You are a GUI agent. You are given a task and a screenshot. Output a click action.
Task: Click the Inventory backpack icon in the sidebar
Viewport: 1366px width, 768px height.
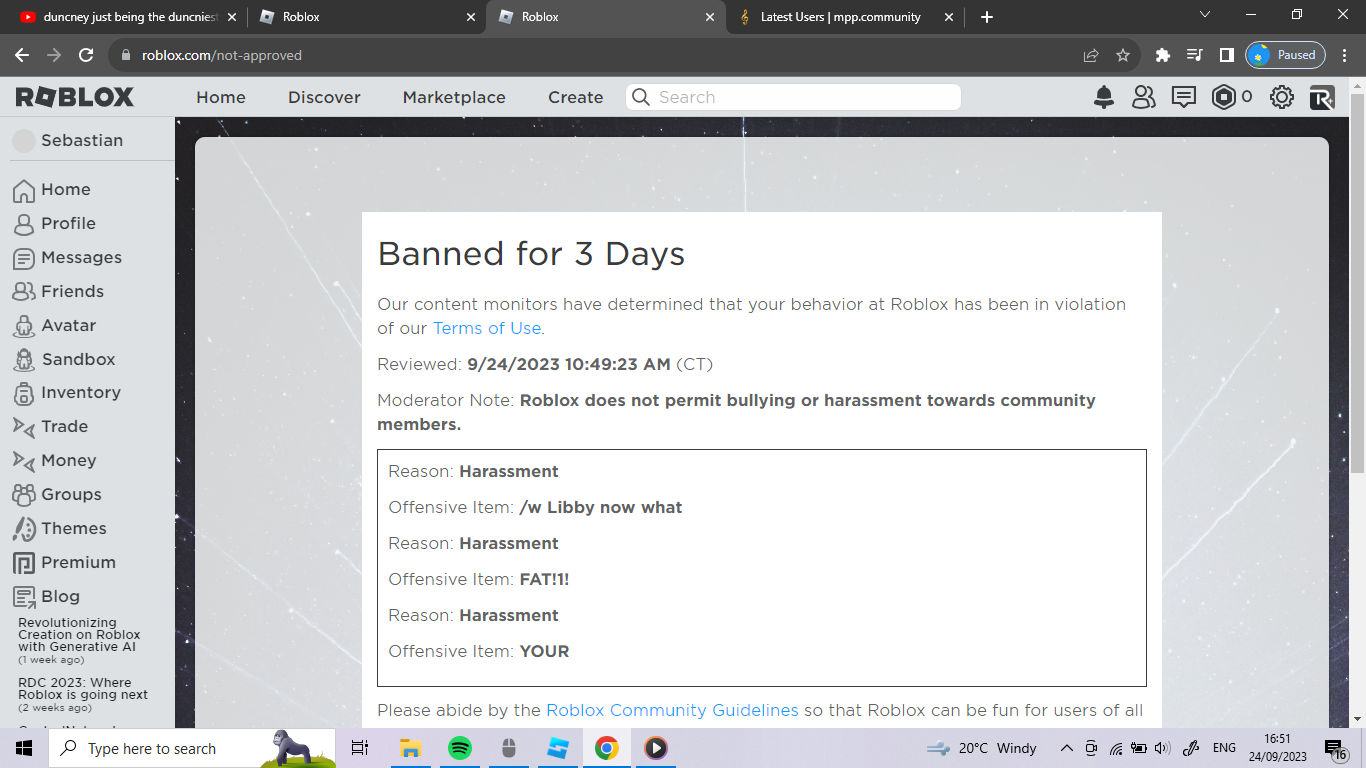click(24, 393)
